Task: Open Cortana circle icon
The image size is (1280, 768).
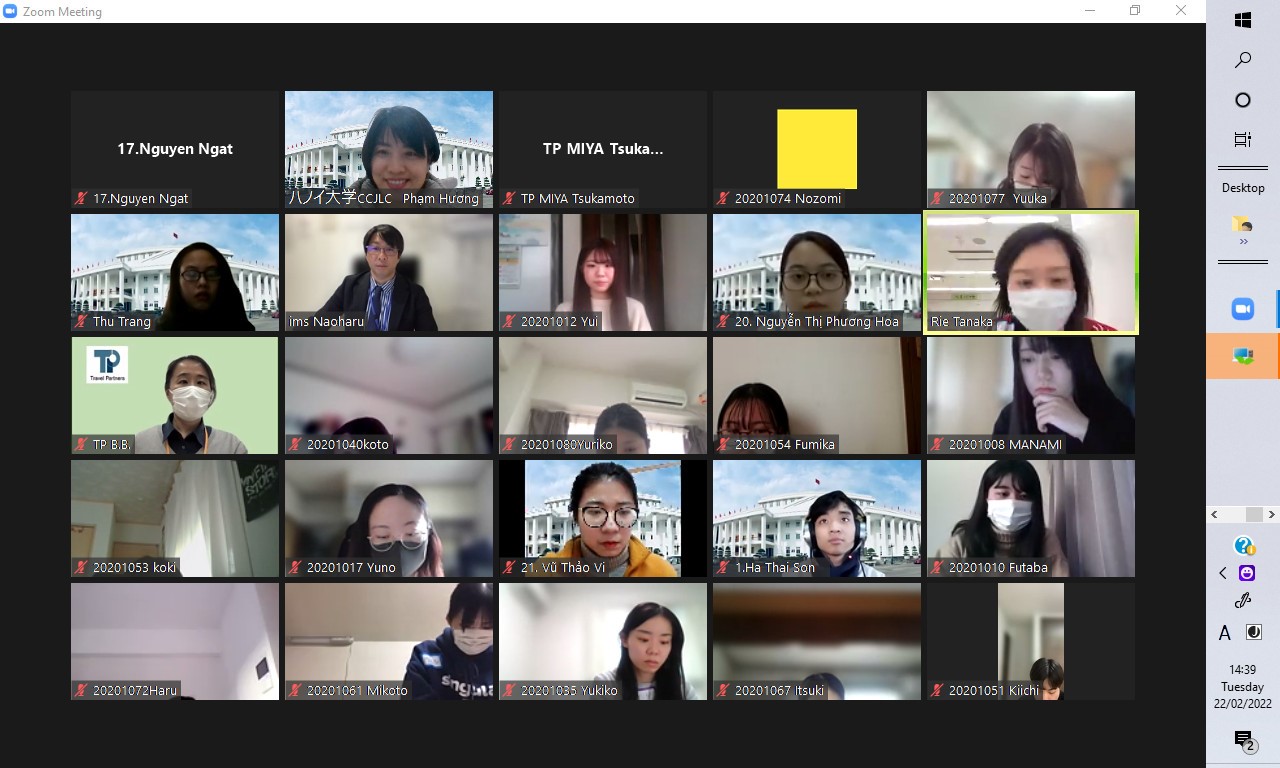Action: [1243, 100]
